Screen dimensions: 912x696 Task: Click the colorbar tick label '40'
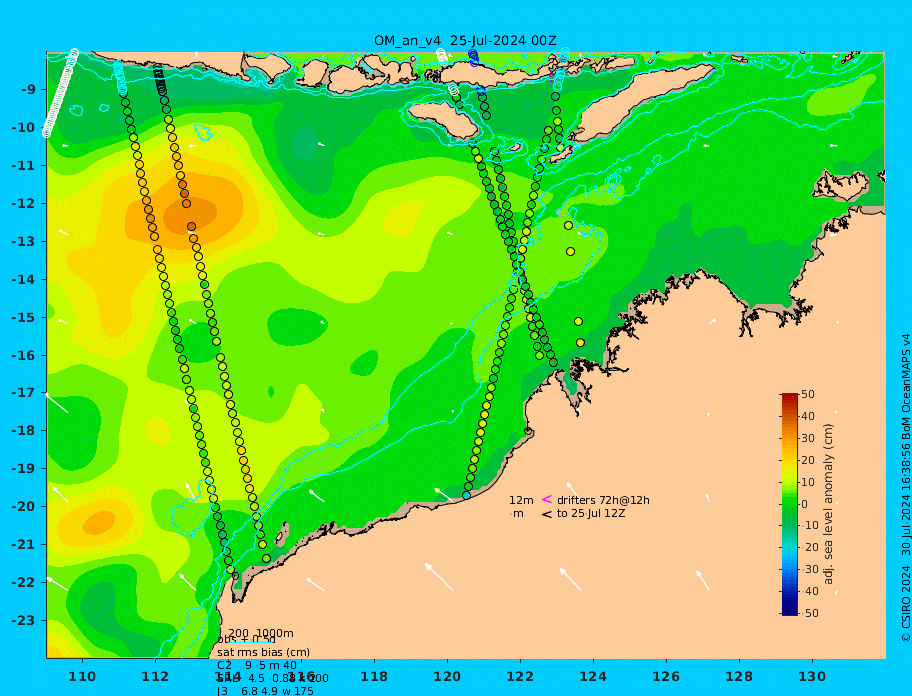click(x=808, y=416)
